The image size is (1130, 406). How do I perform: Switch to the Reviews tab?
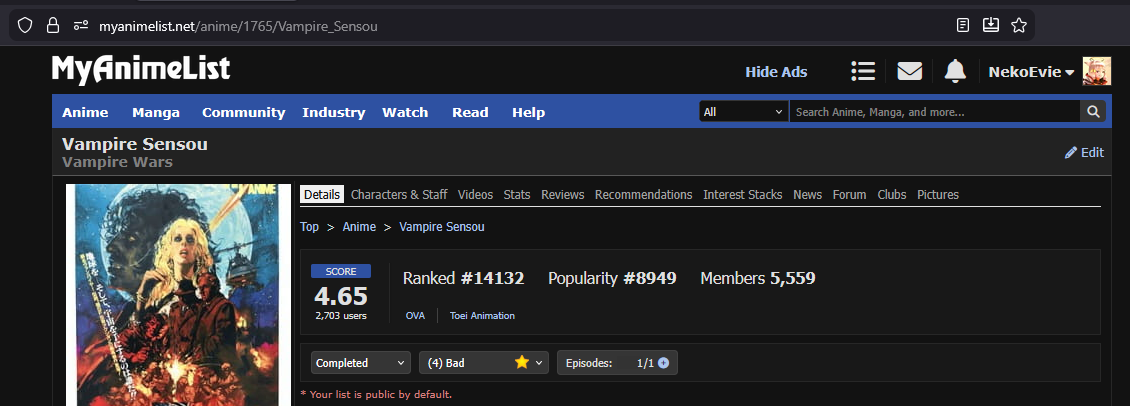(563, 195)
